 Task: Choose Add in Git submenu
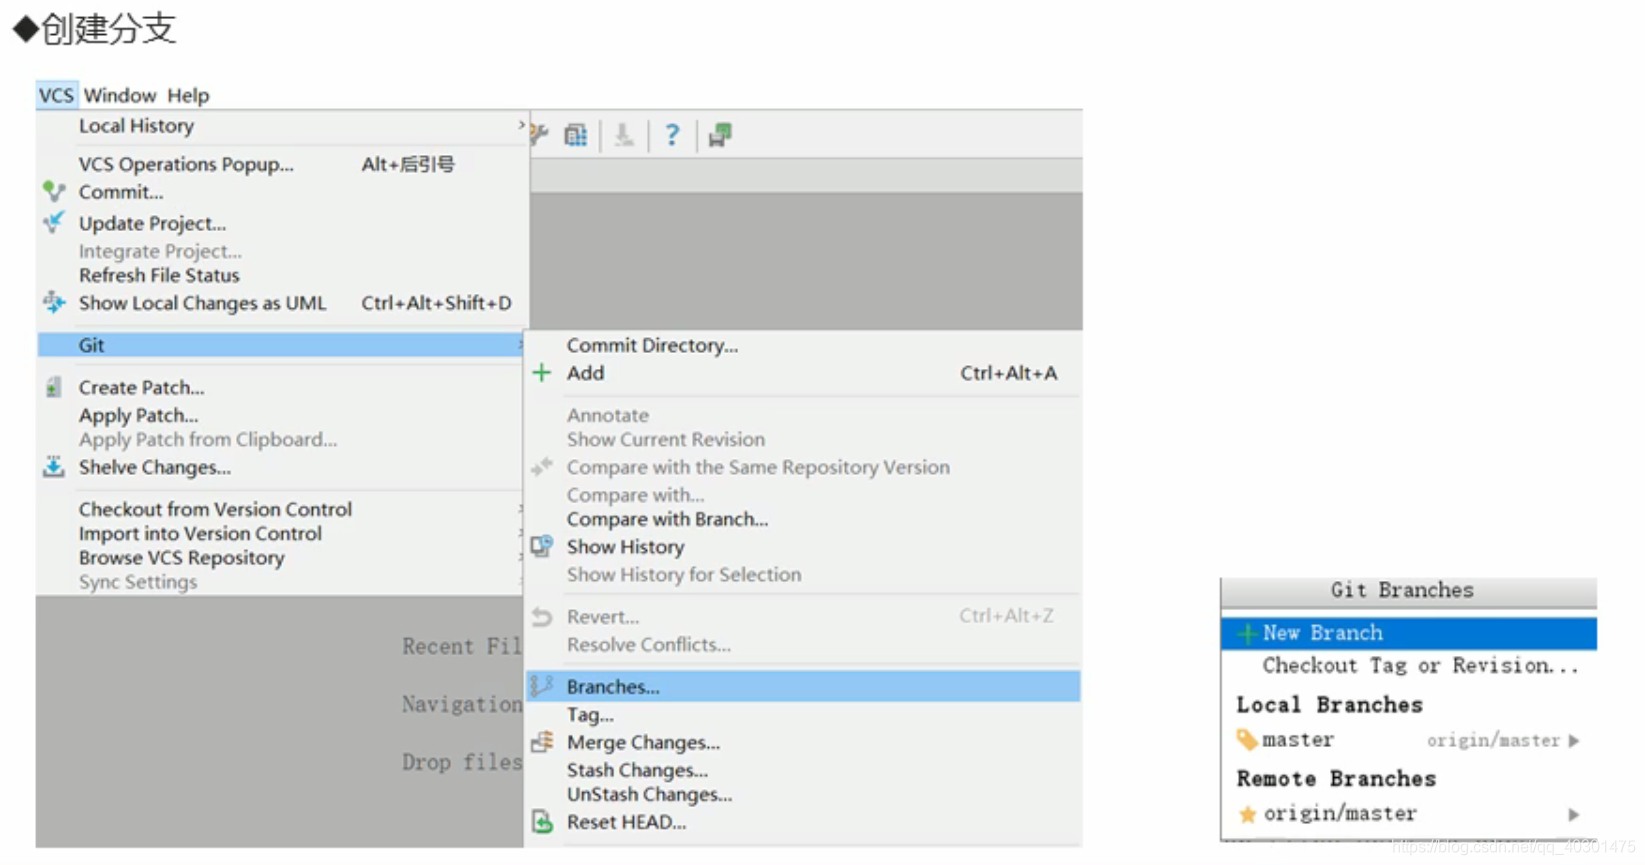coord(585,373)
